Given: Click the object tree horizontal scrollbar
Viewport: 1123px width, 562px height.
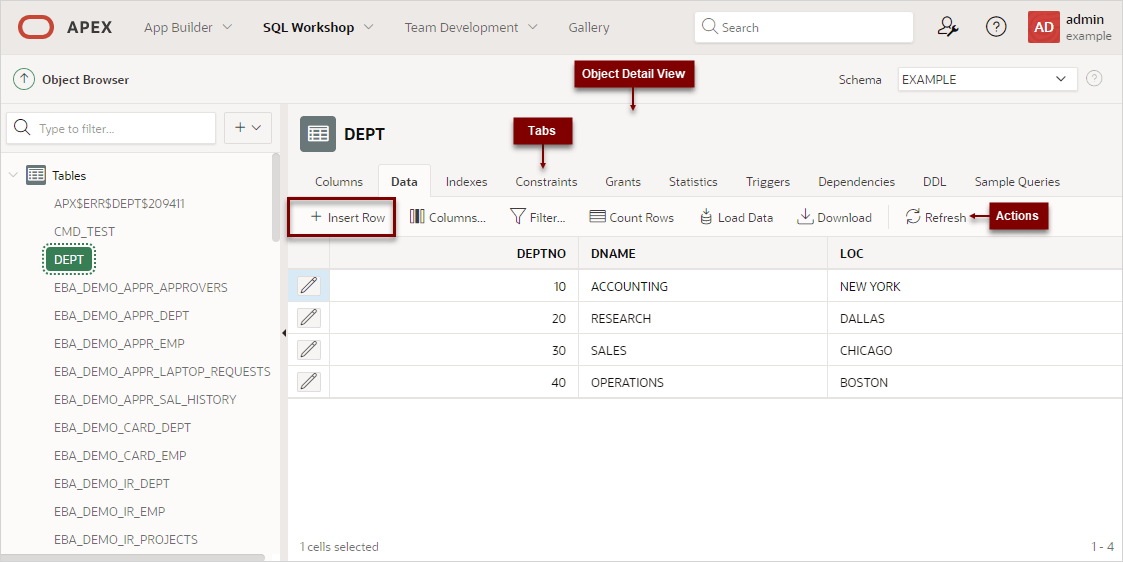Looking at the screenshot, I should tap(132, 557).
